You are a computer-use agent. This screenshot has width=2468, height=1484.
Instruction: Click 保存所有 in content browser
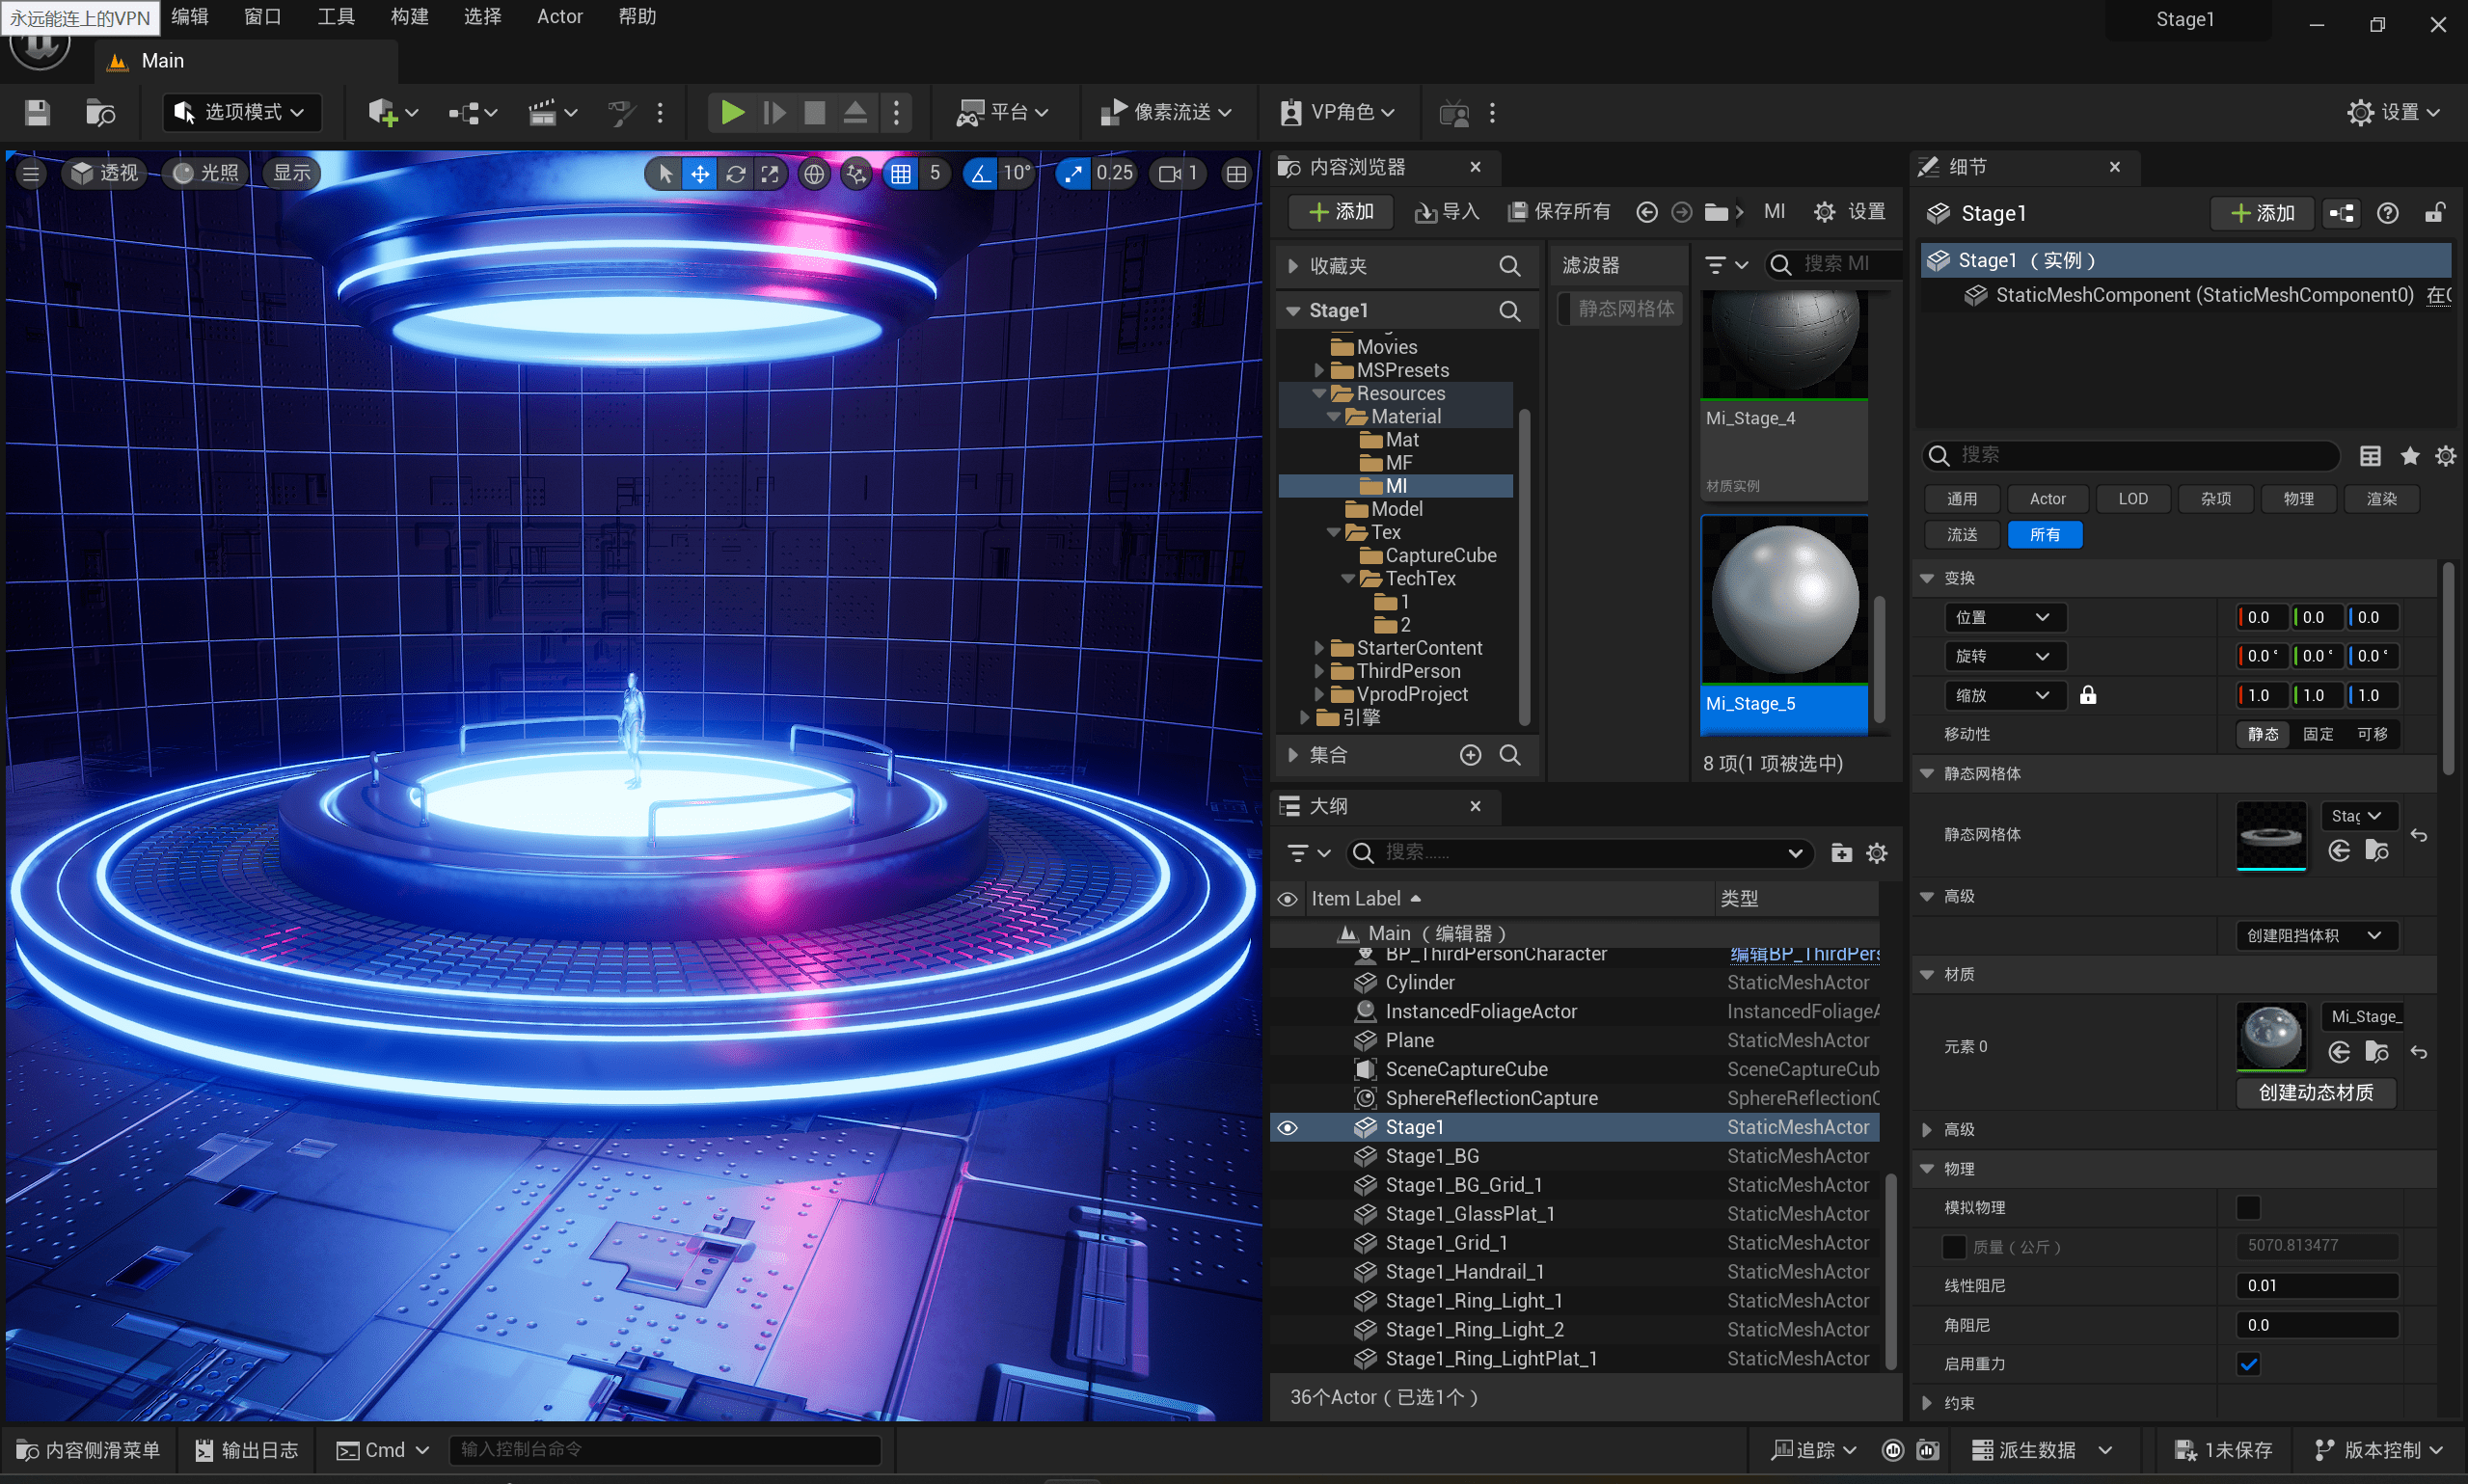click(x=1559, y=211)
